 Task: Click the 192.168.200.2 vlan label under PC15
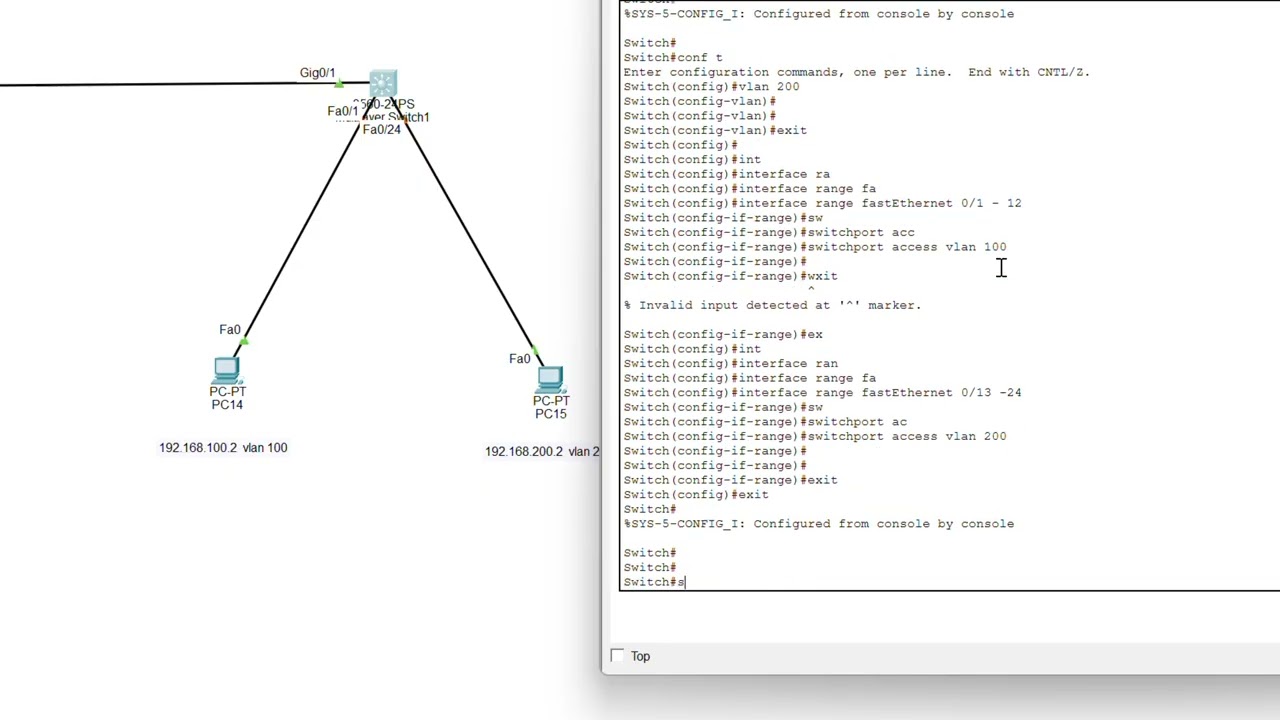click(542, 452)
